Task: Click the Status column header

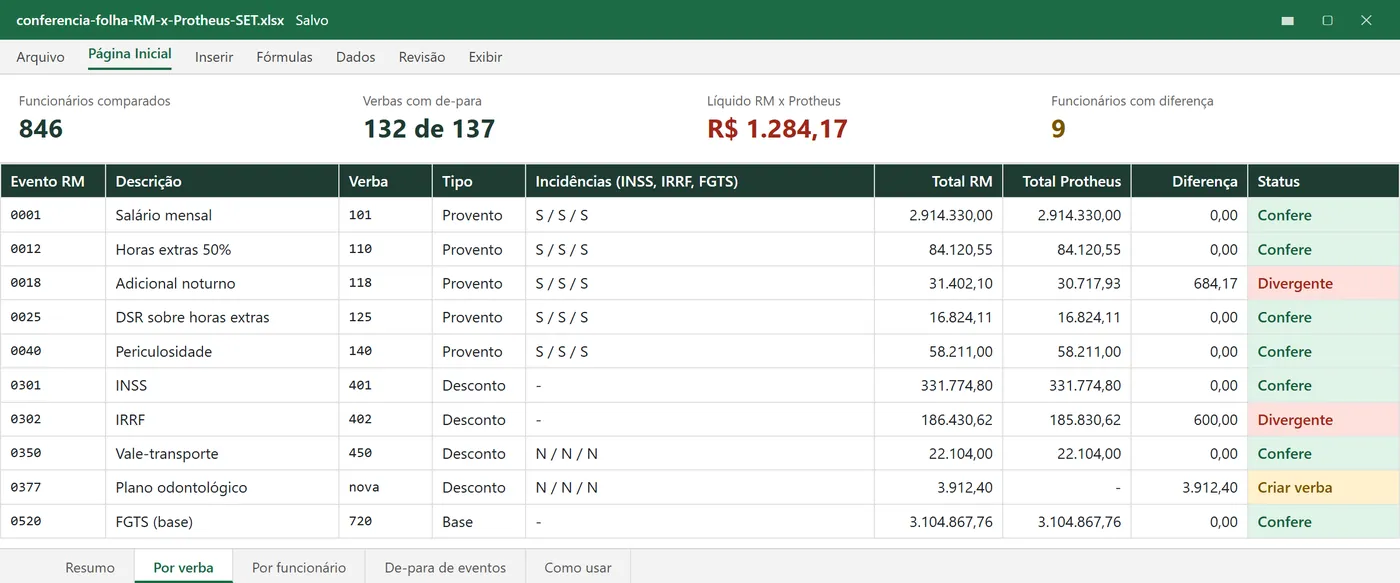Action: (1323, 181)
